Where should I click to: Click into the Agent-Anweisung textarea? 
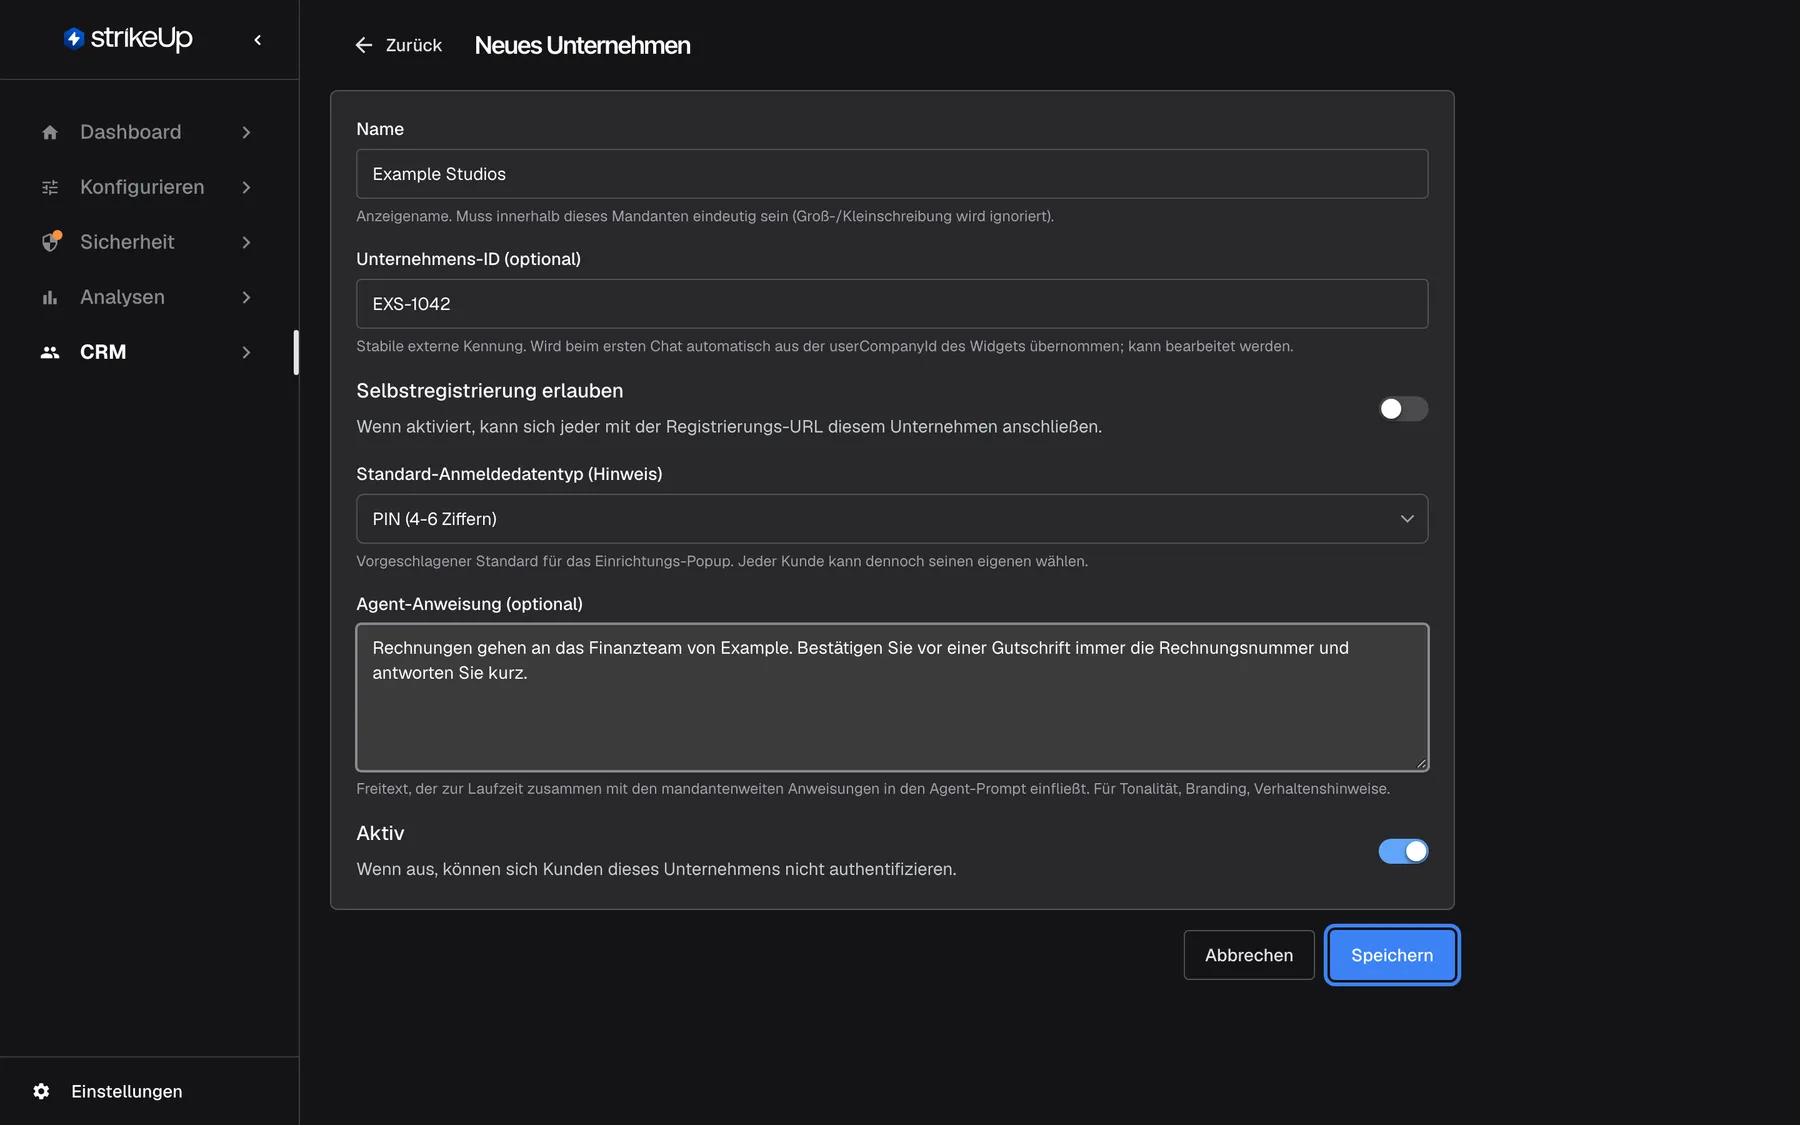pos(892,698)
